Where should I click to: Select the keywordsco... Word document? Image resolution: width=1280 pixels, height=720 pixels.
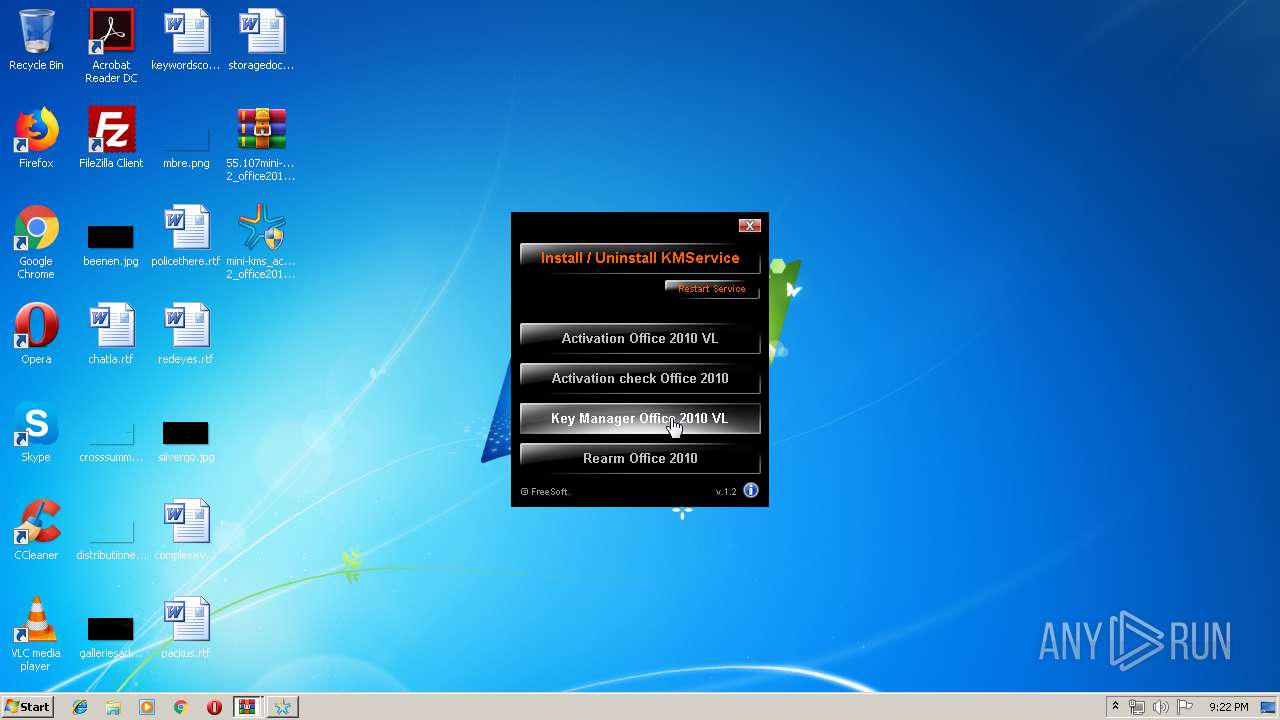(186, 40)
